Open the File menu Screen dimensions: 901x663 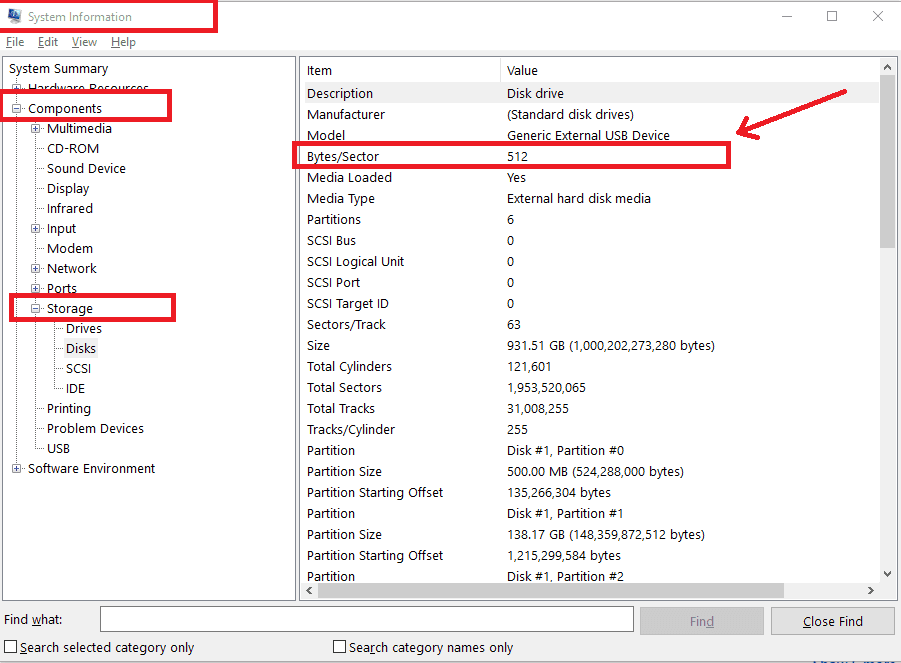click(15, 42)
